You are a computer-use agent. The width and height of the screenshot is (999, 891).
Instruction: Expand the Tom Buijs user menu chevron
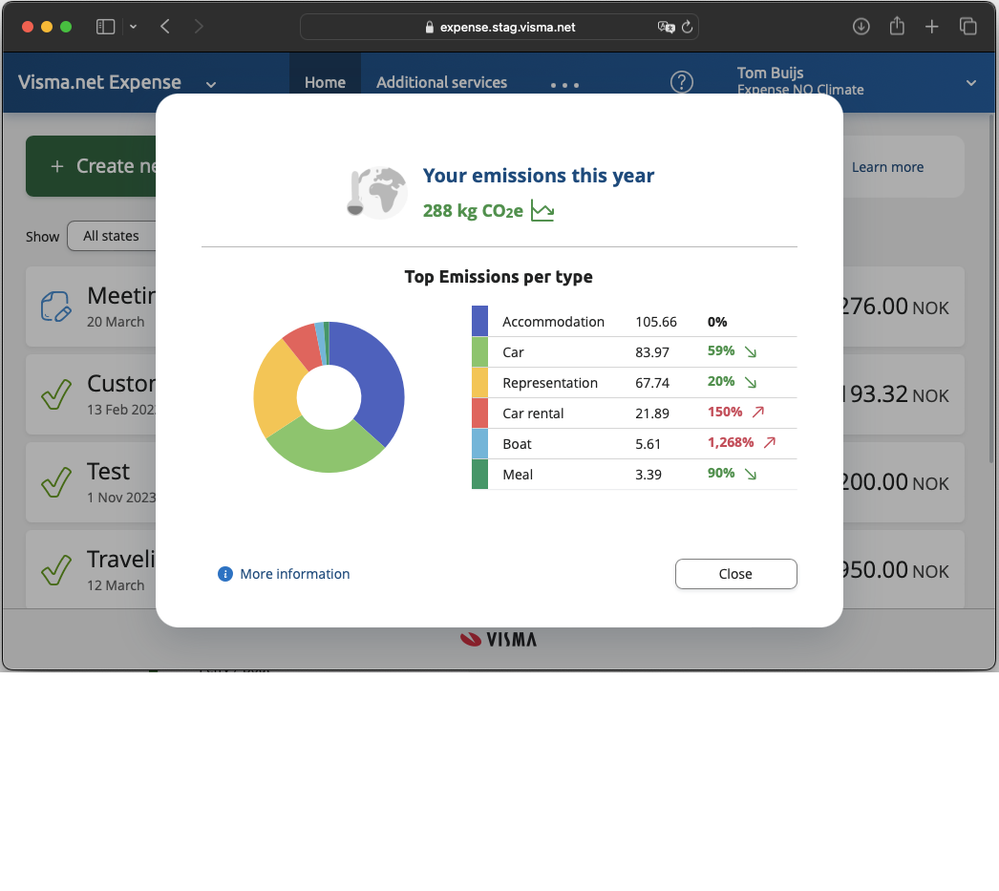point(970,83)
